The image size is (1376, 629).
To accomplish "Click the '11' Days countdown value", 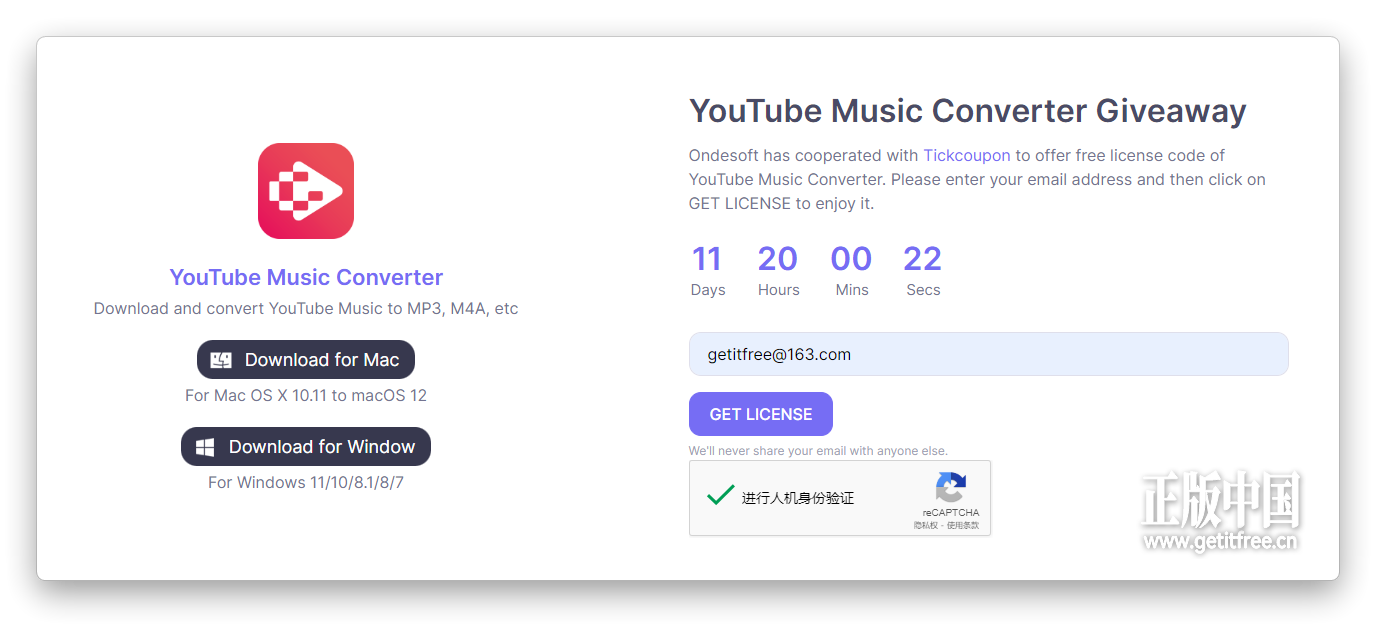I will coord(707,259).
